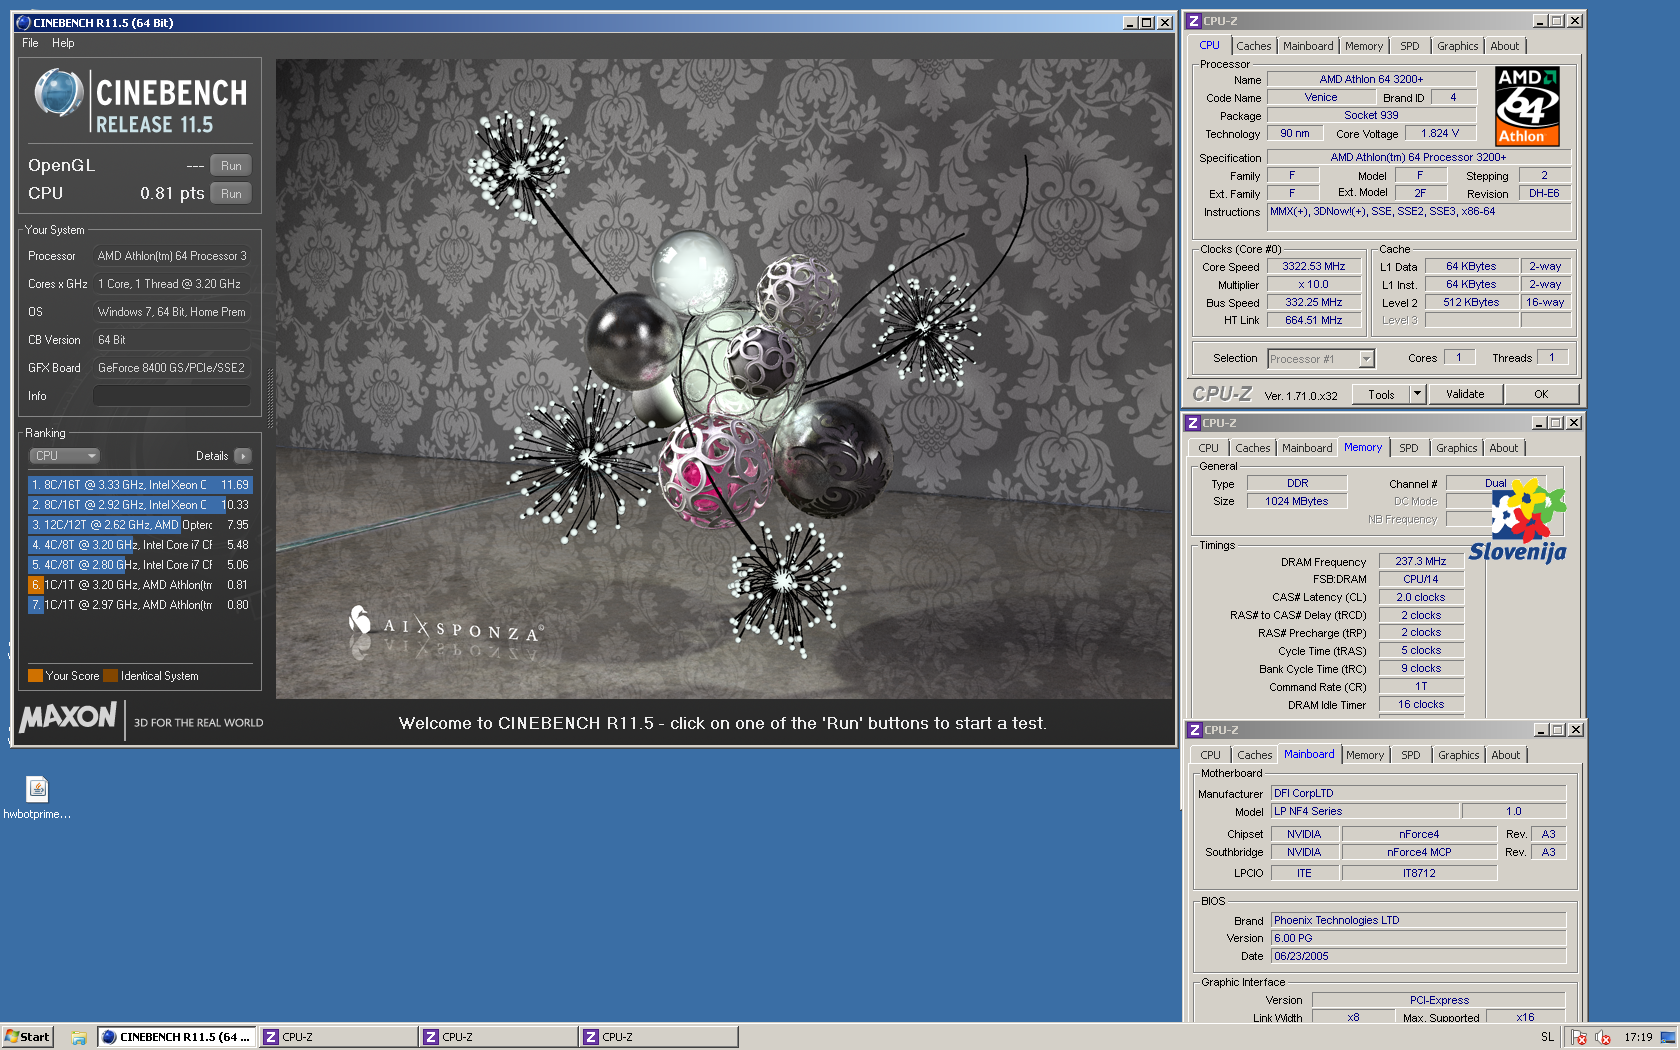The height and width of the screenshot is (1050, 1680).
Task: Toggle the ranking Details arrow button
Action: 243,456
